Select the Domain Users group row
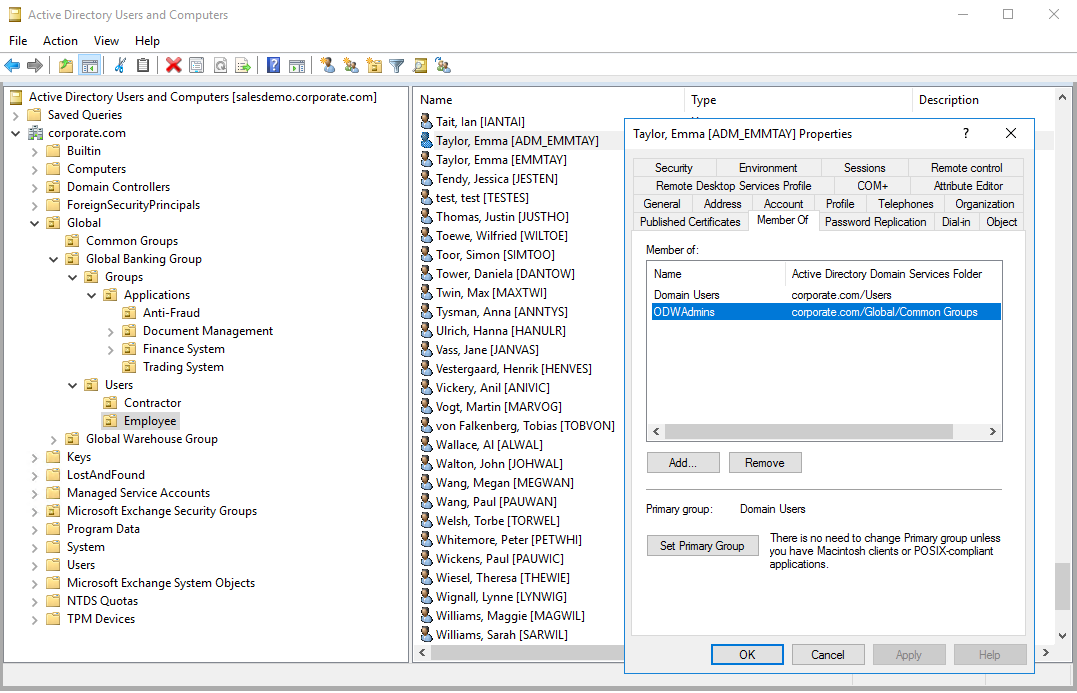The height and width of the screenshot is (693, 1077). [824, 295]
